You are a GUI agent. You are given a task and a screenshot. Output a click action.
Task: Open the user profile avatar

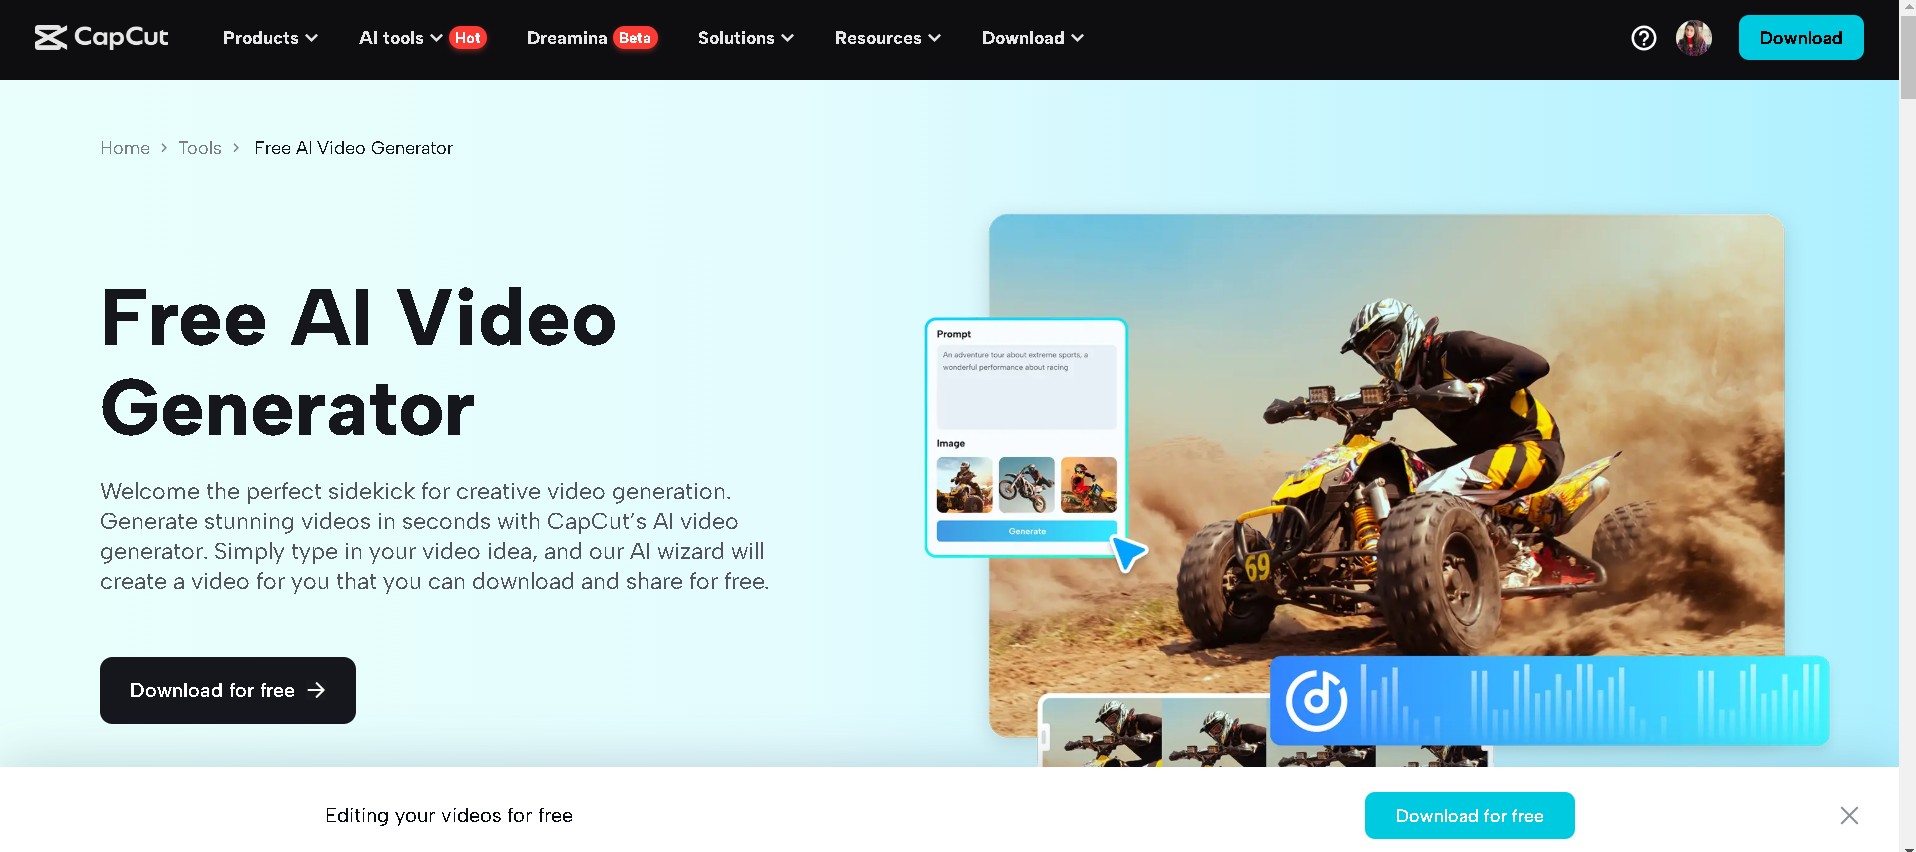(1693, 38)
